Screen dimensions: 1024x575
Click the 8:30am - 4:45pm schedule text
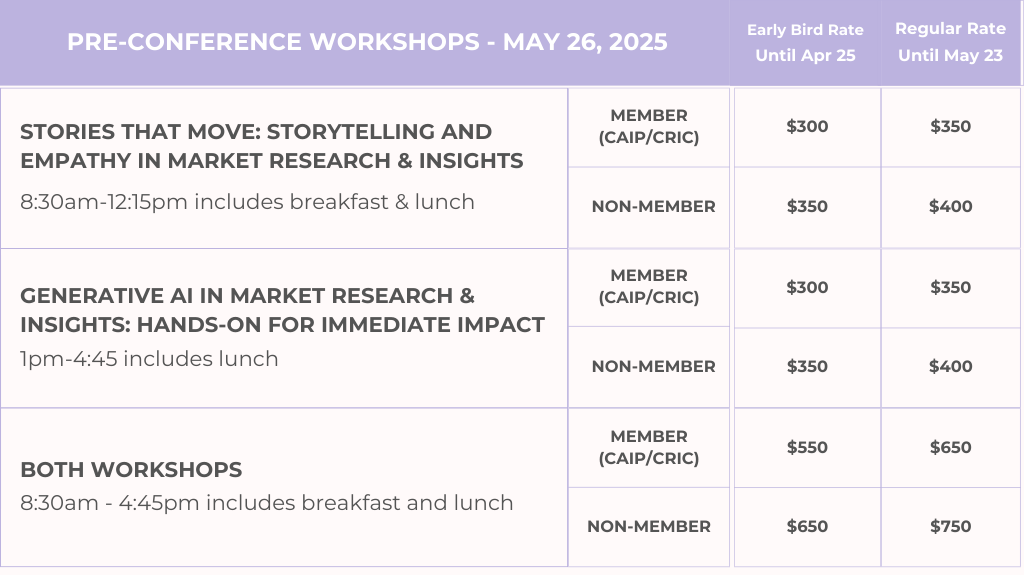tap(266, 503)
